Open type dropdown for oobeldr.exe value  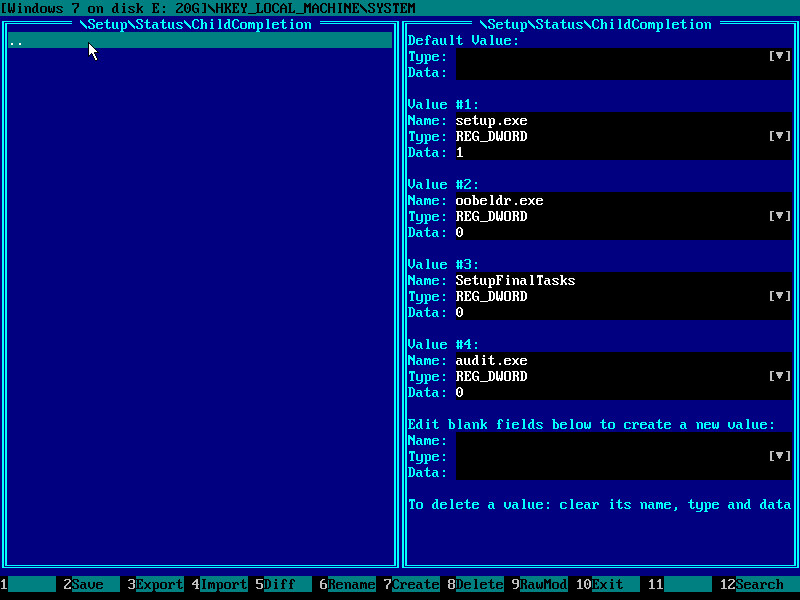780,216
